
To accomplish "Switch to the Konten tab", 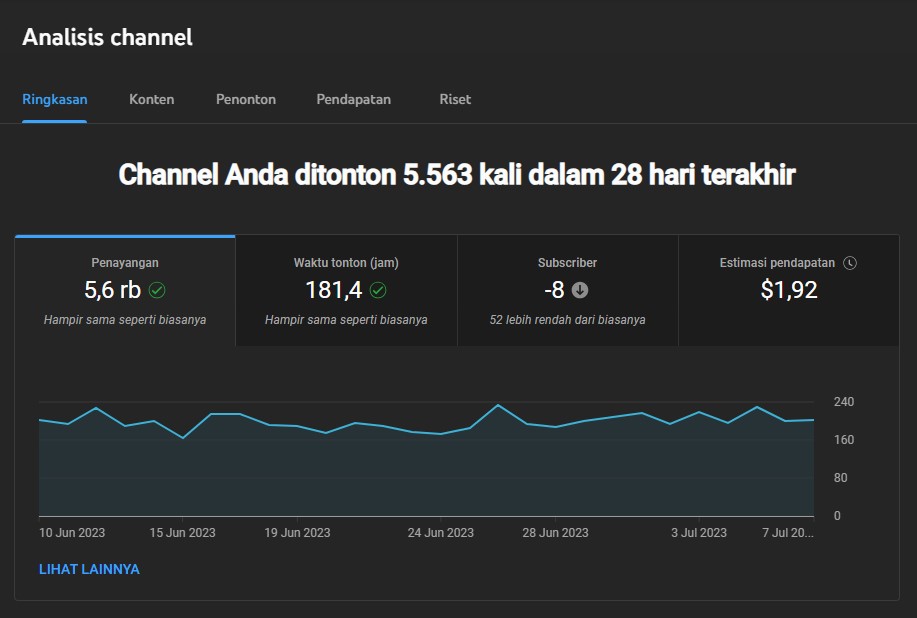I will [x=152, y=99].
